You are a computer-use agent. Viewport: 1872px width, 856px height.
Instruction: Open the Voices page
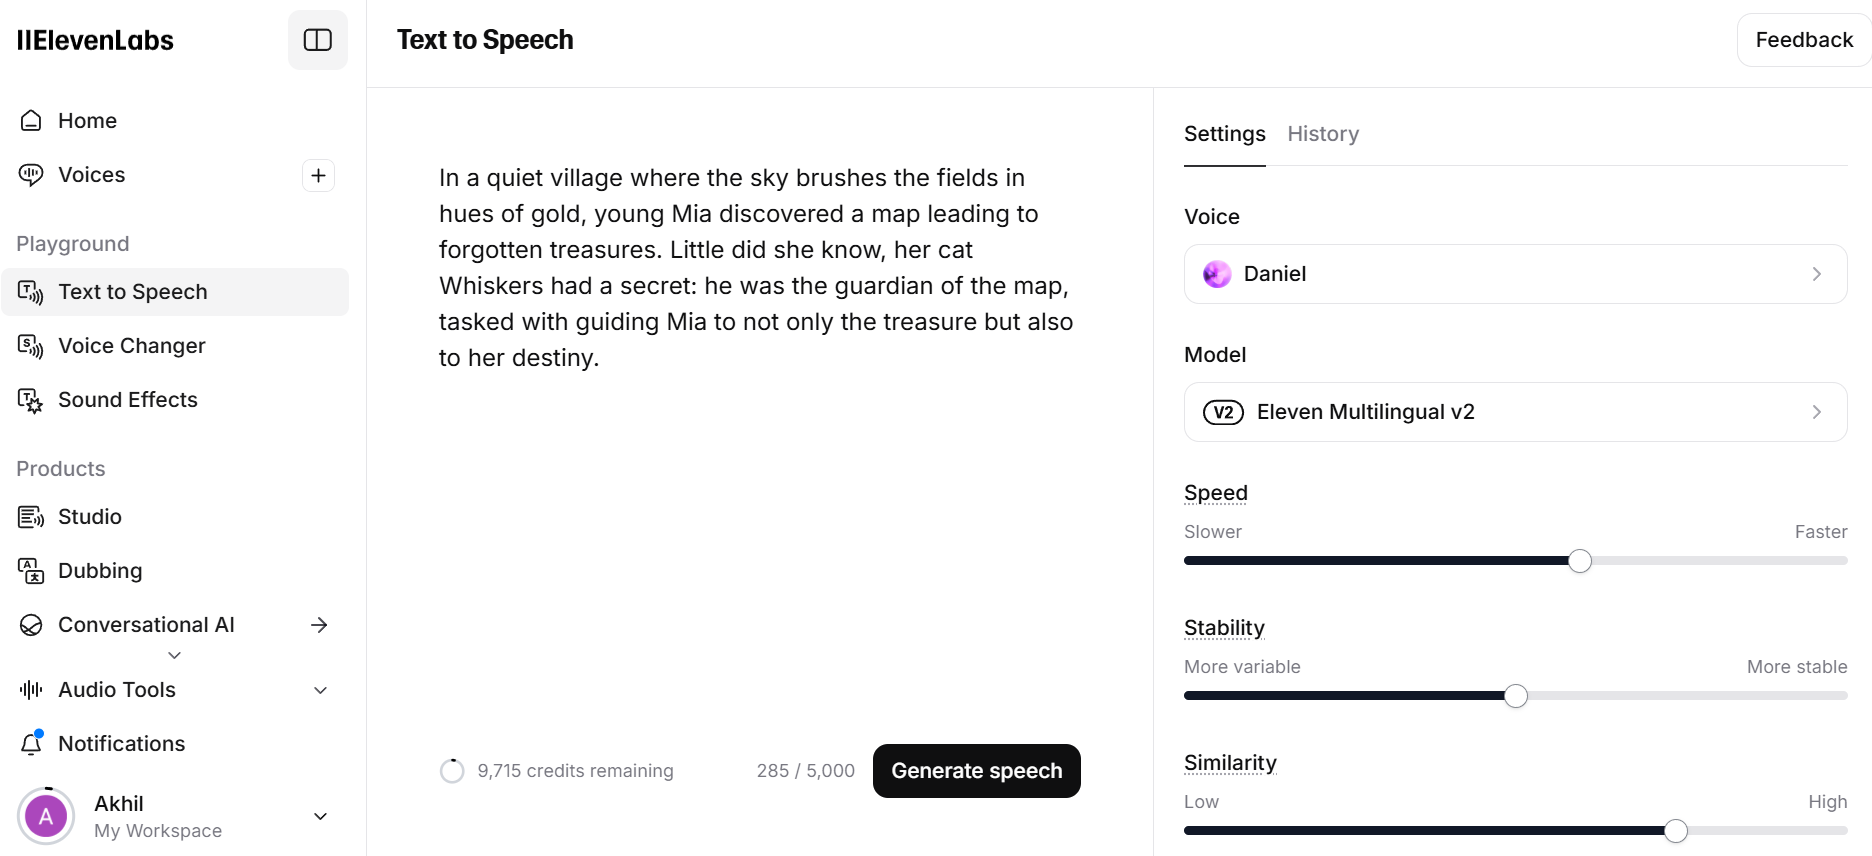tap(91, 174)
